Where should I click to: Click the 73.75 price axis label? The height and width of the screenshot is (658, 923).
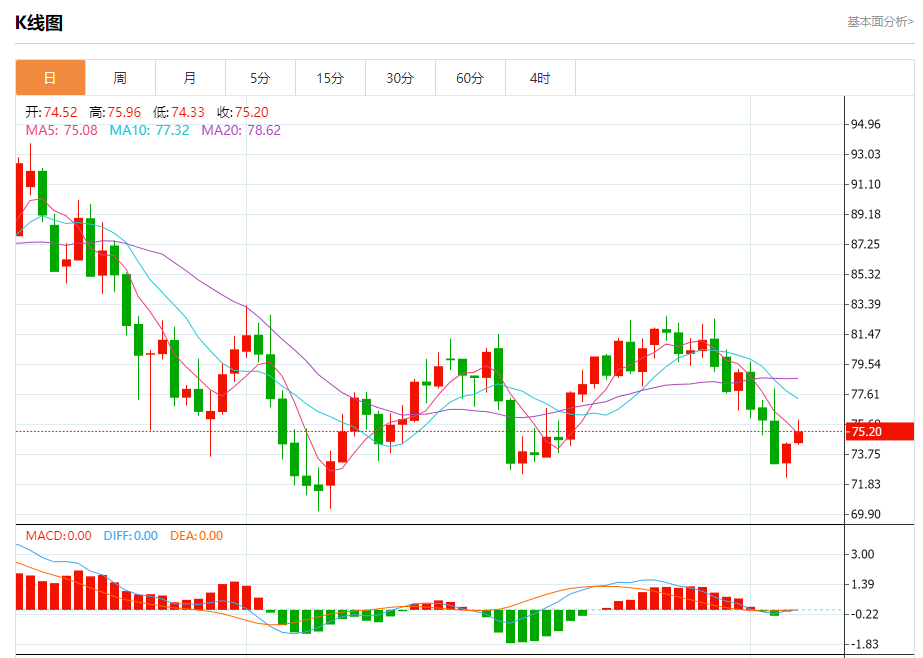866,454
